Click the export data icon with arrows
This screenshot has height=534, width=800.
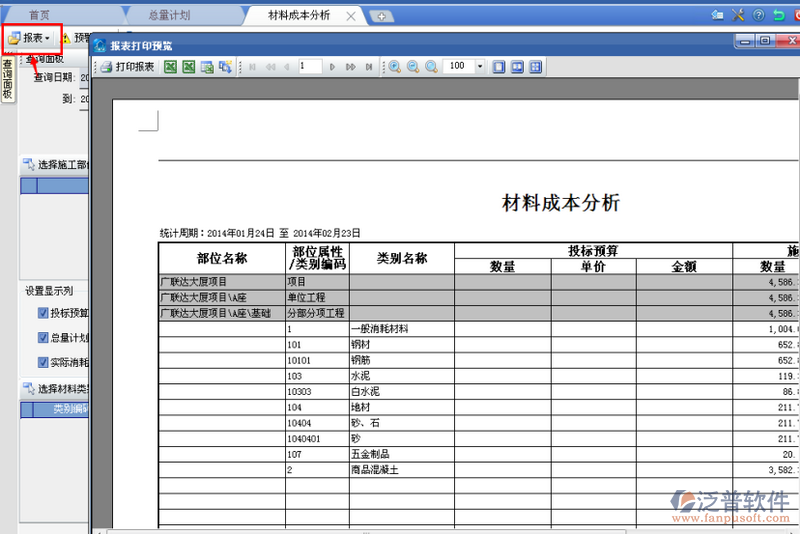(225, 67)
